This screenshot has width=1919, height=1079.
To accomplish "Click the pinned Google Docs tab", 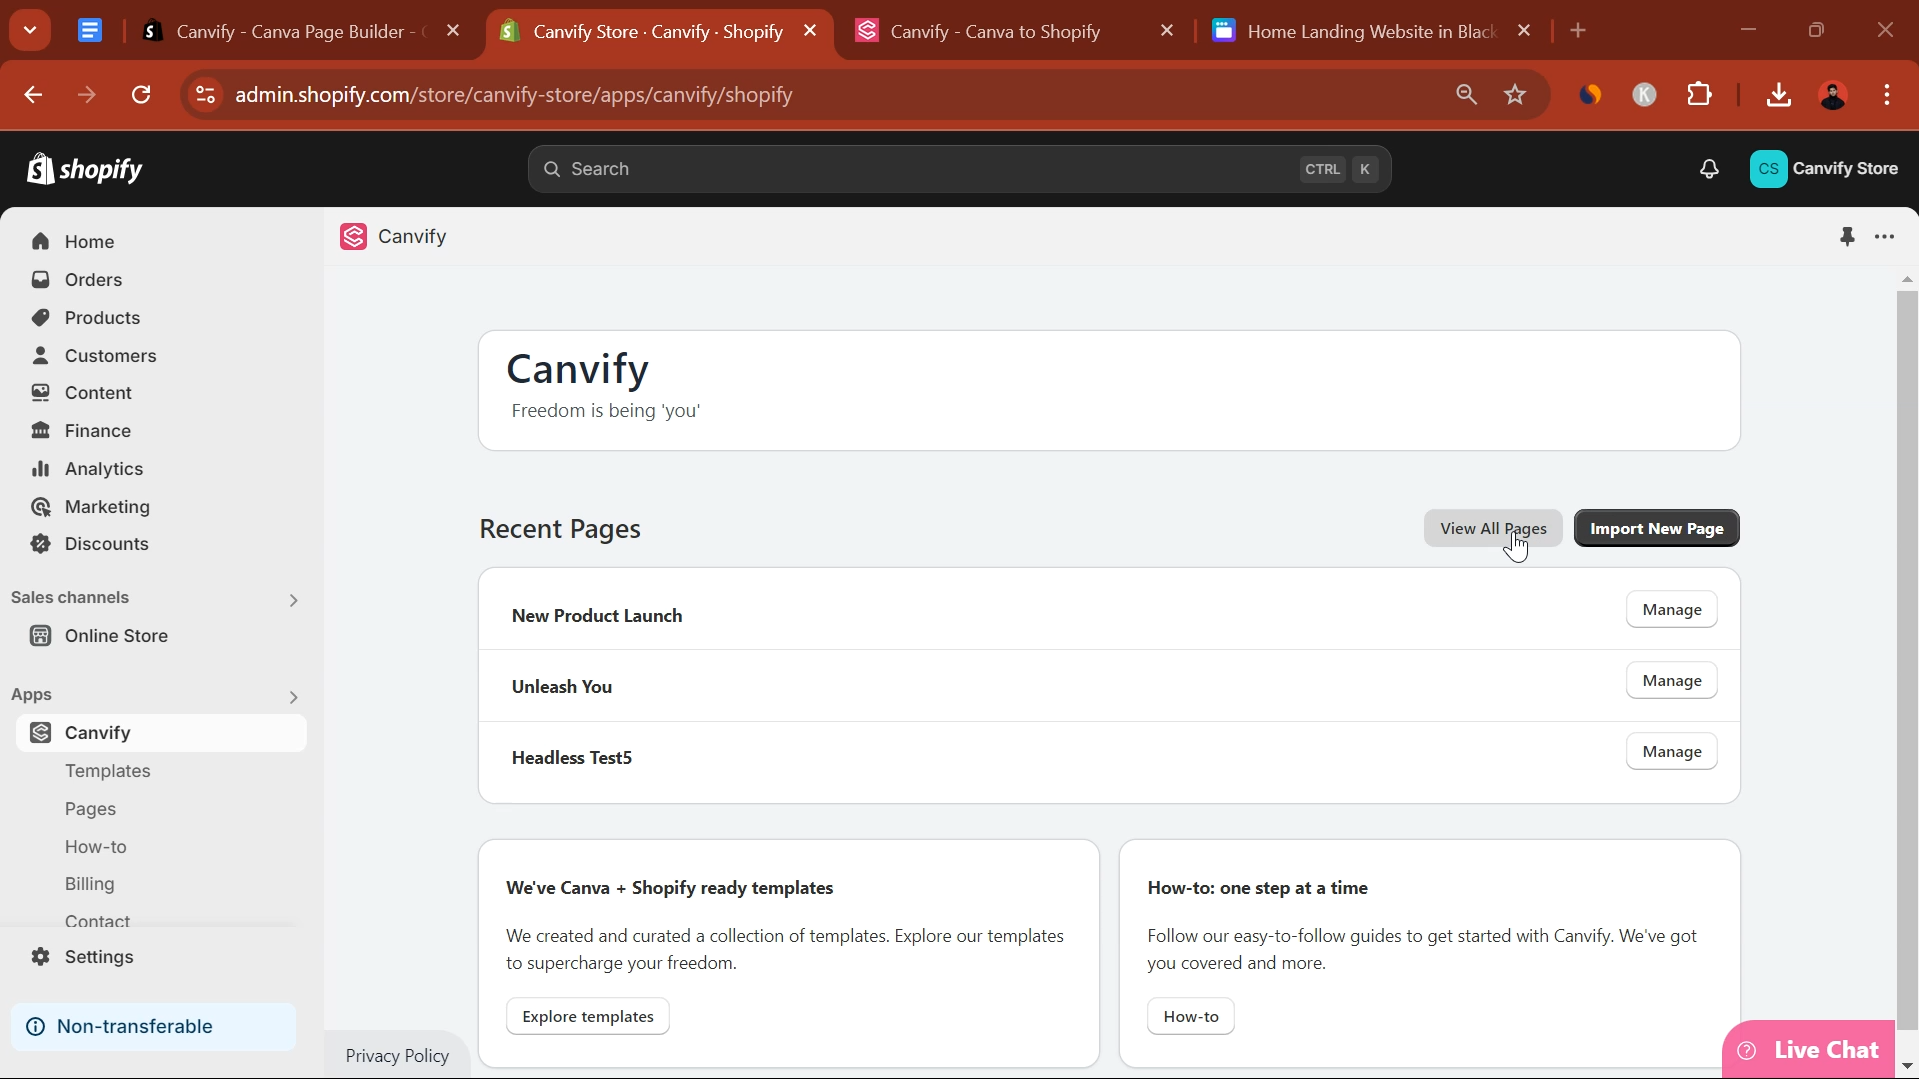I will pyautogui.click(x=90, y=31).
